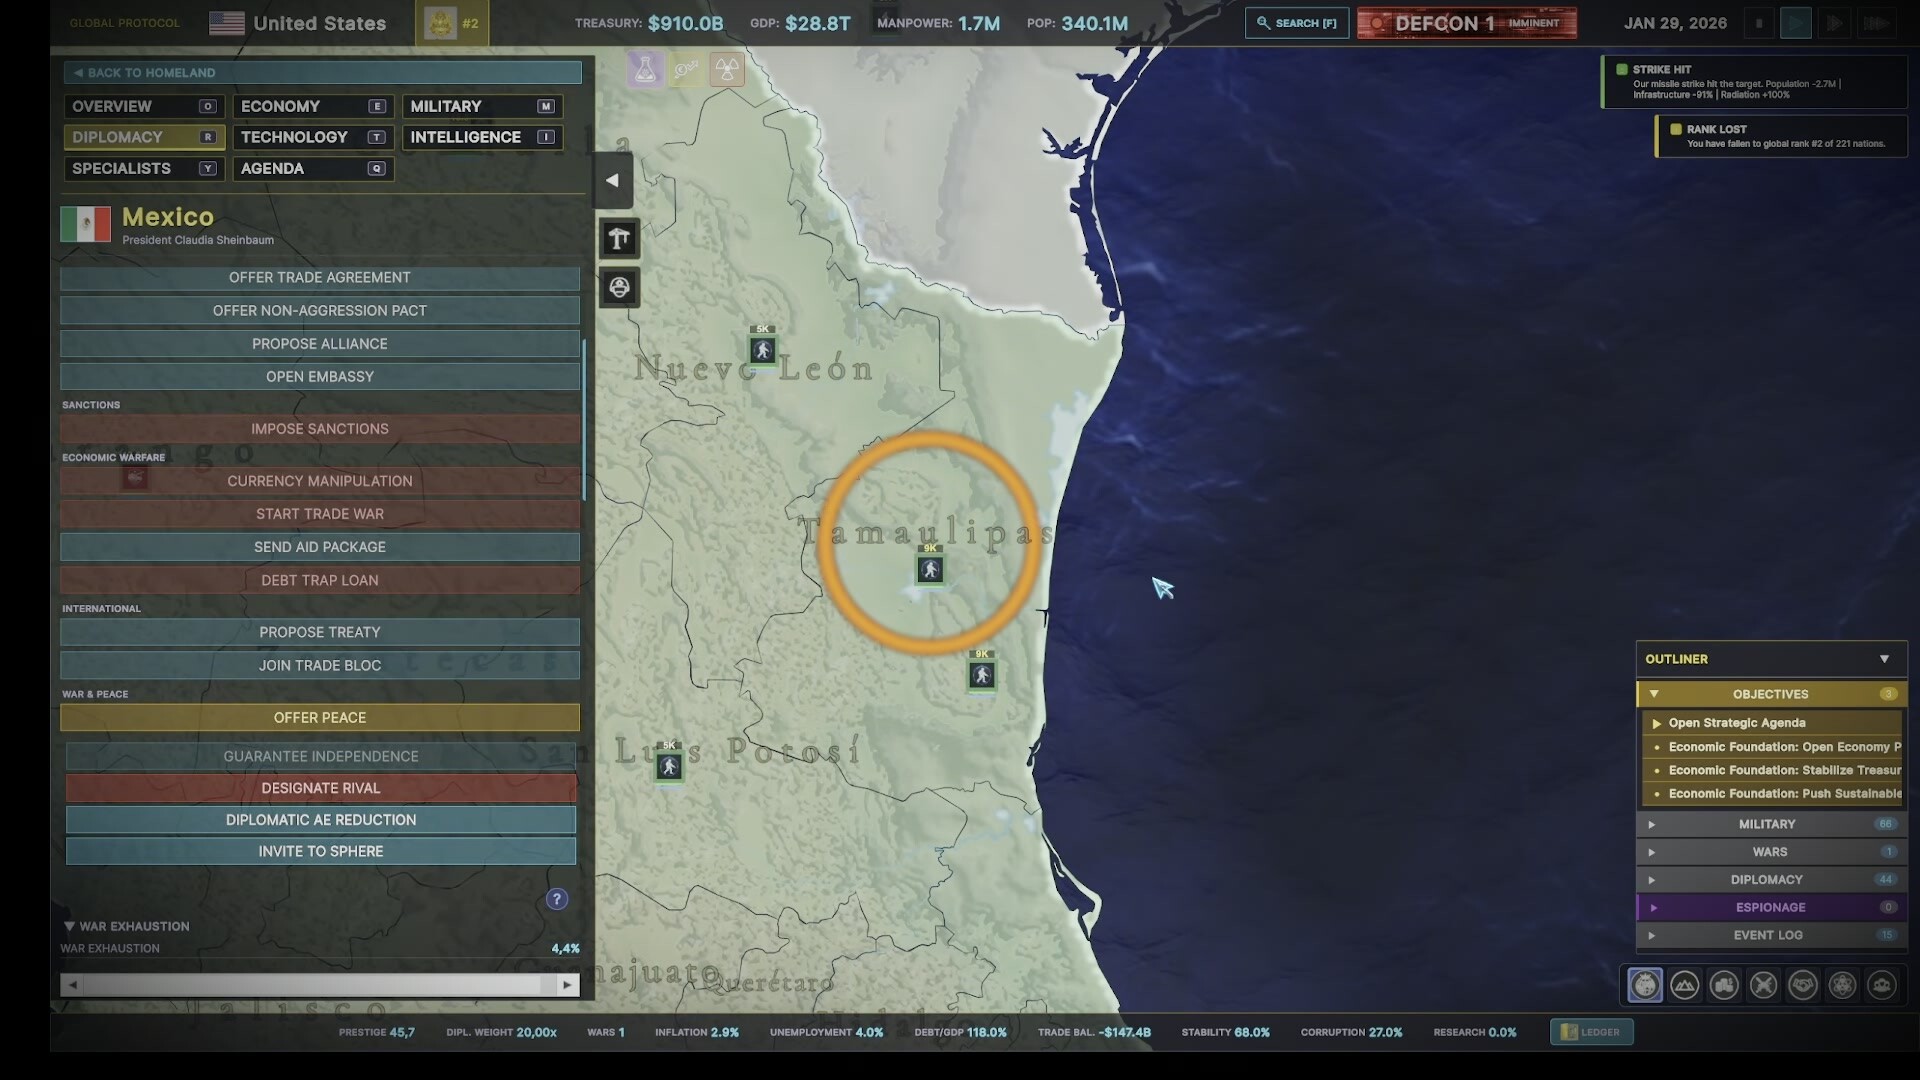Set double speed with fast-forward button
Screen dimensions: 1920x1080
pos(1835,23)
